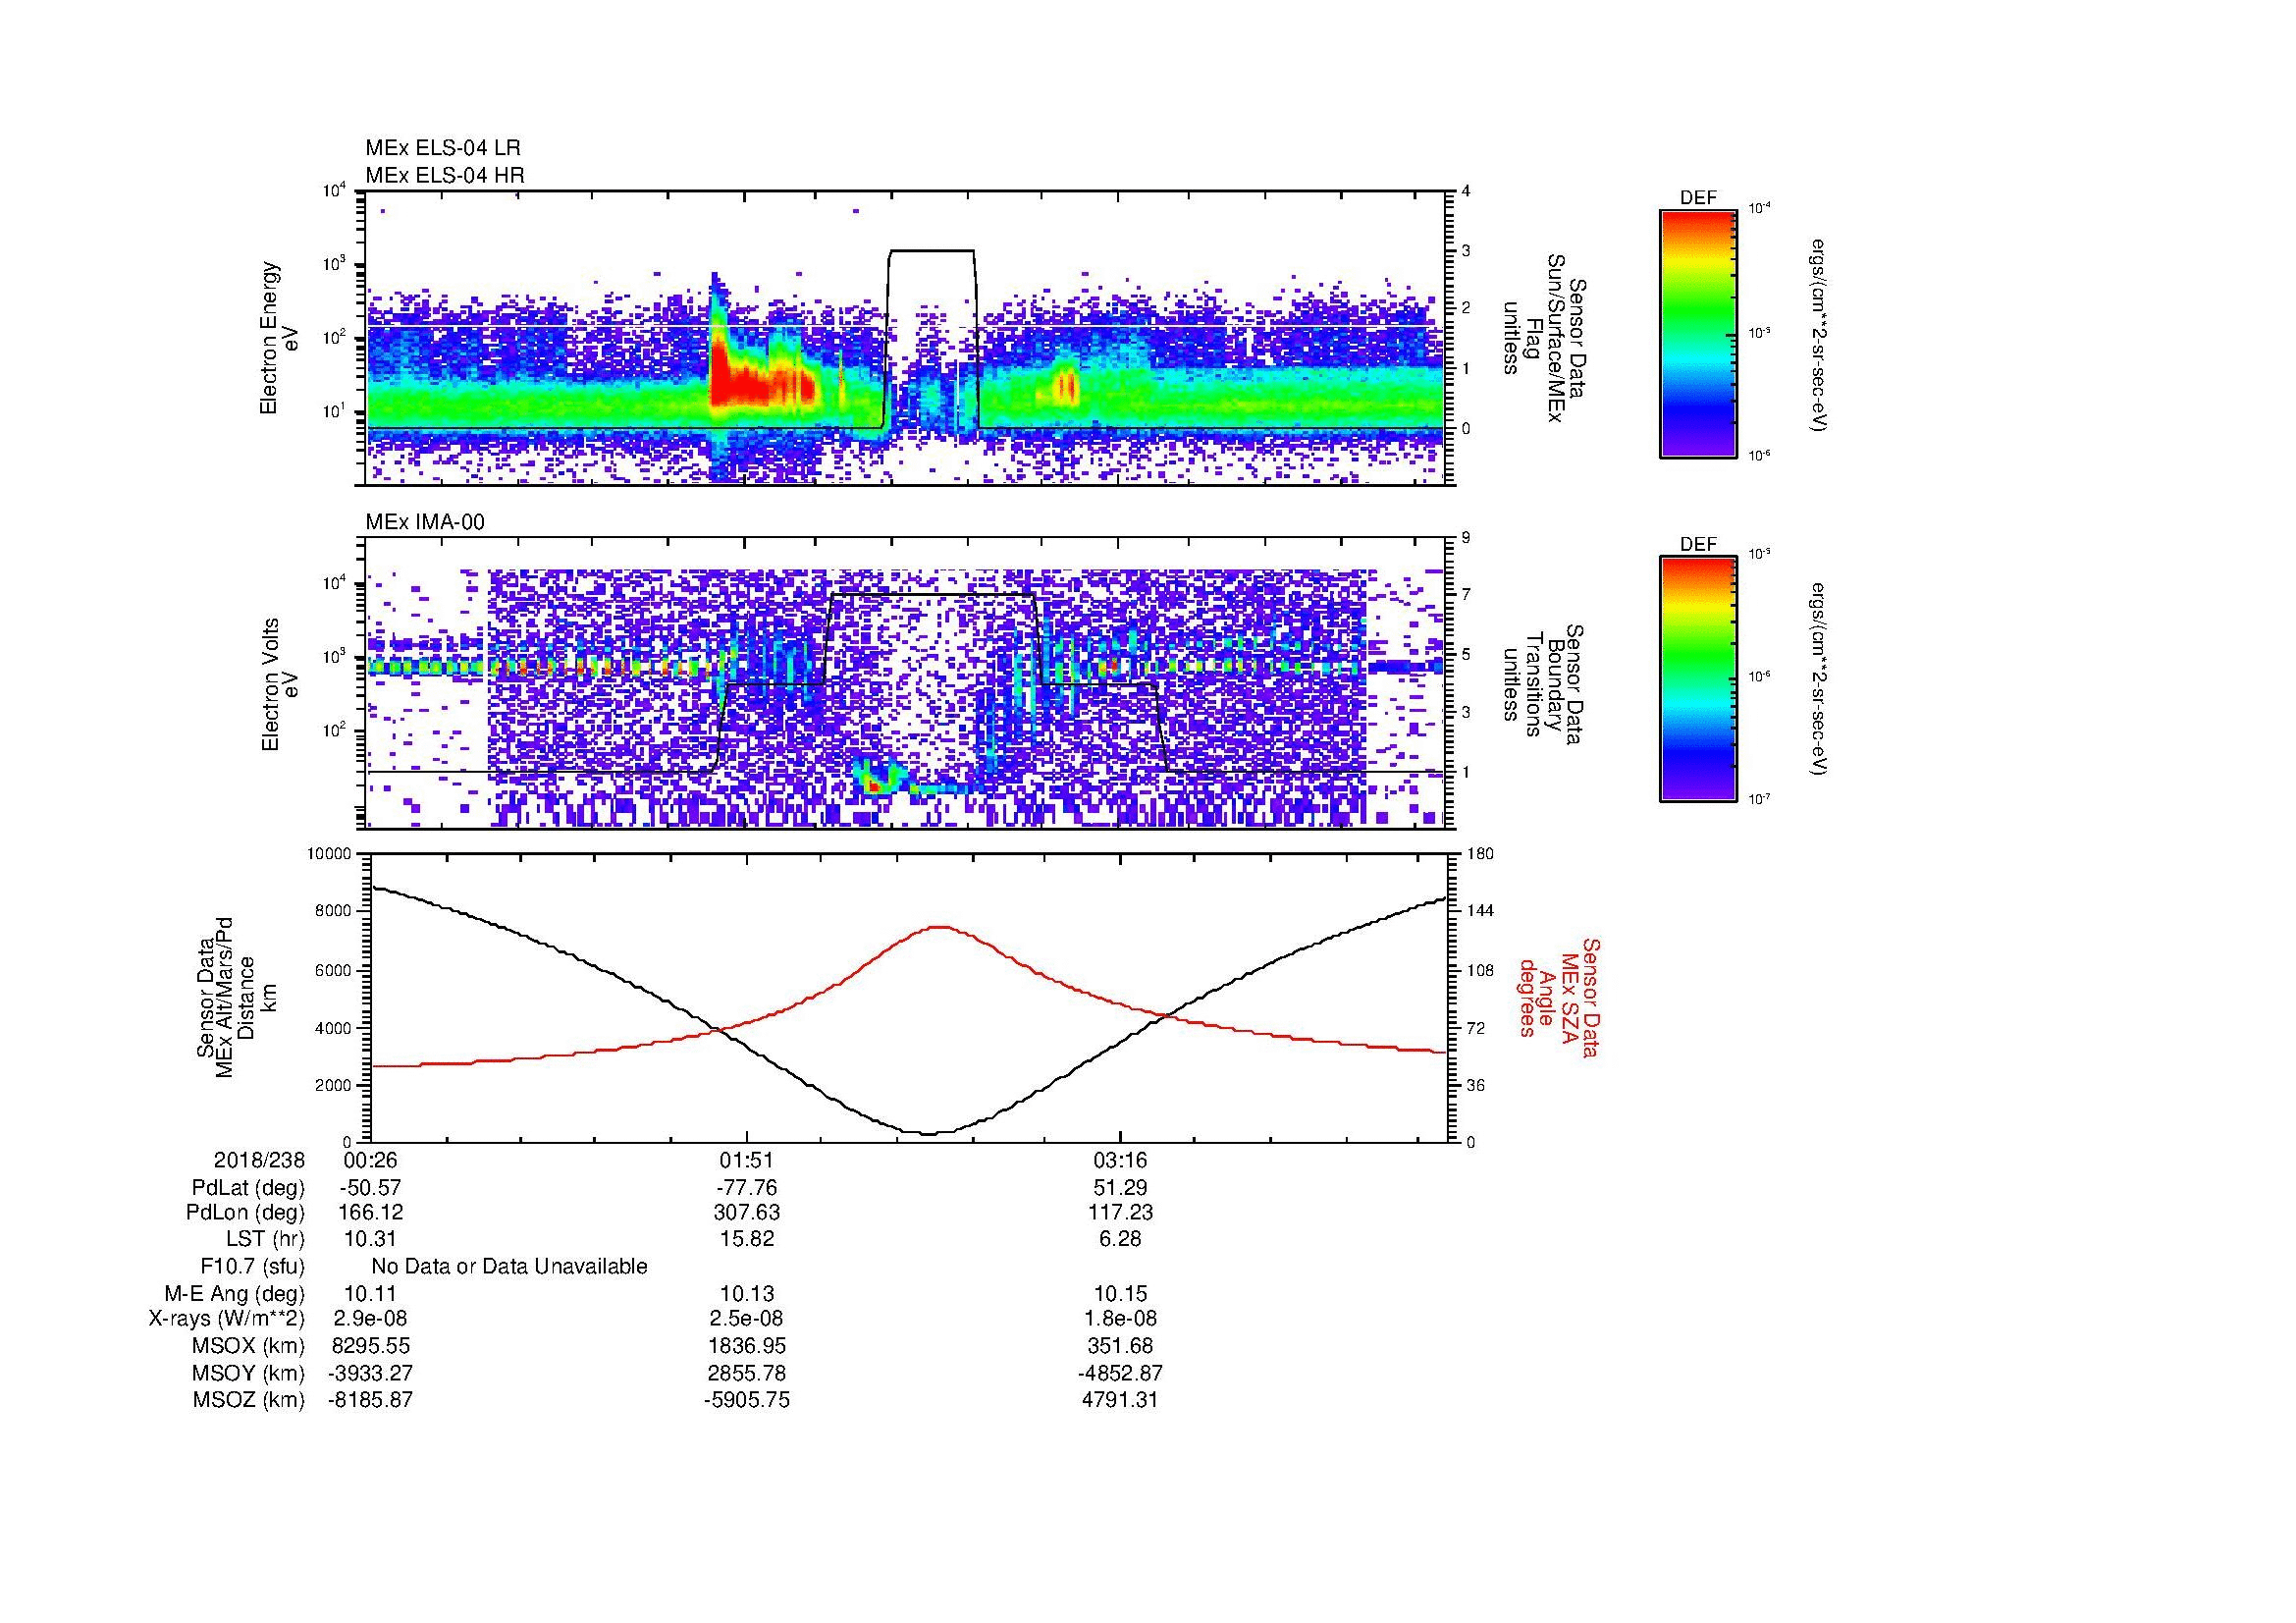The width and height of the screenshot is (2296, 1623).
Task: Click the top 'ergs/(cm**2-sr-sec-eV)' units label
Action: 1820,336
